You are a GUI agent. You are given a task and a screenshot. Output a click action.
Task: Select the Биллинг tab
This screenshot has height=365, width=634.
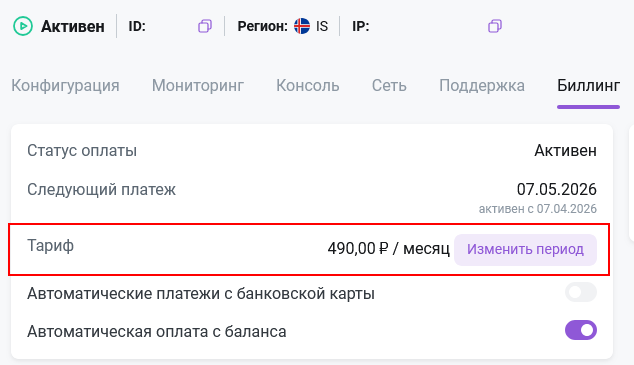coord(588,86)
